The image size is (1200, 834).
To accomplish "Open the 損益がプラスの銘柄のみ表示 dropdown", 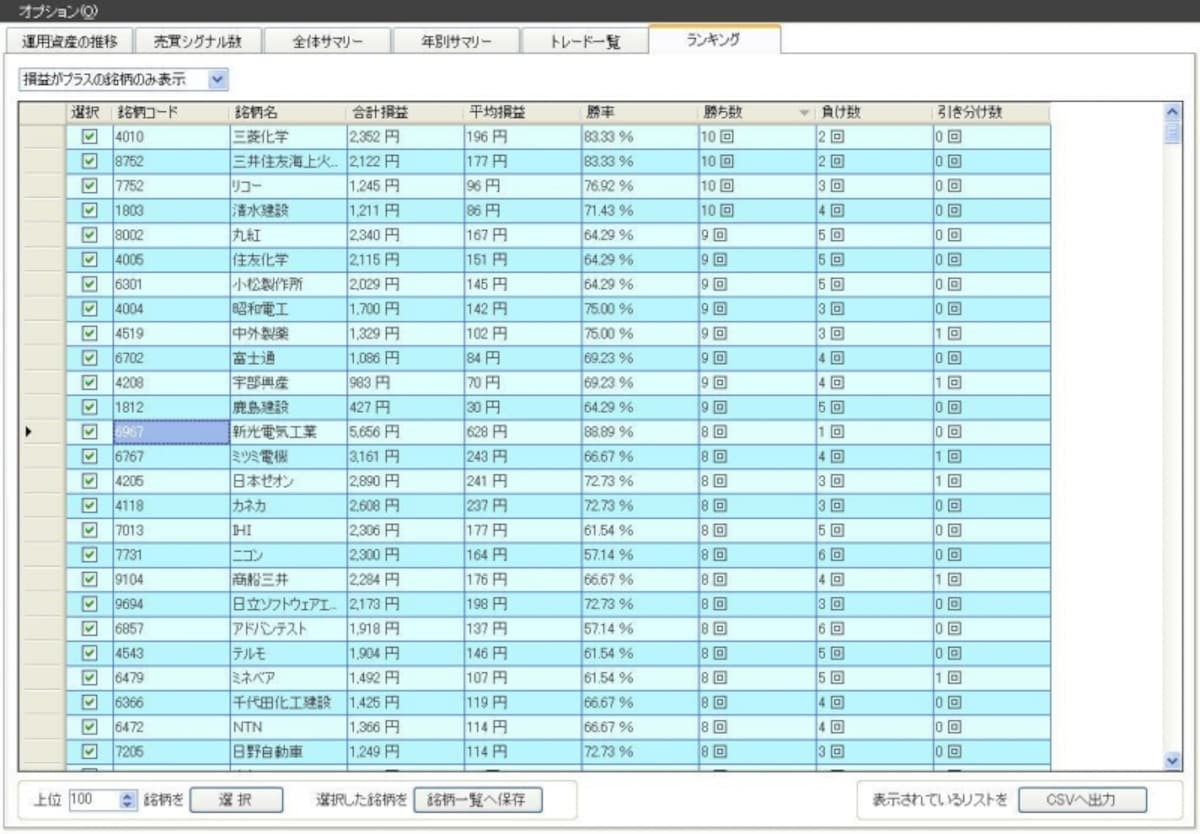I will 124,78.
